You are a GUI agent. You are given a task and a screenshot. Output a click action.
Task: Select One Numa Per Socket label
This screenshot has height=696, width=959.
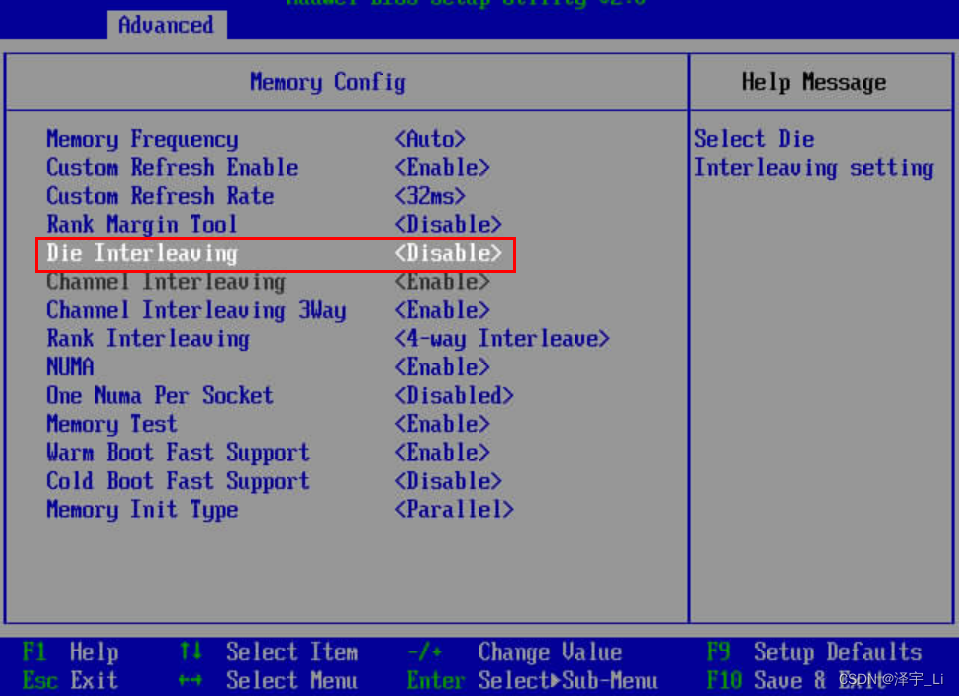[x=160, y=396]
